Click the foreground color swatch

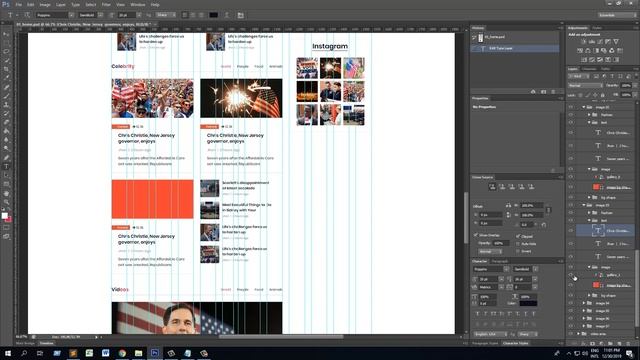(x=4, y=216)
